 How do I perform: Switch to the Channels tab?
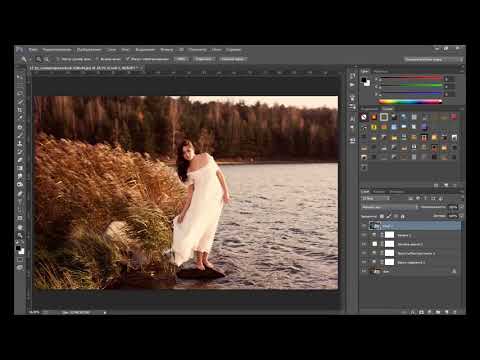point(379,192)
